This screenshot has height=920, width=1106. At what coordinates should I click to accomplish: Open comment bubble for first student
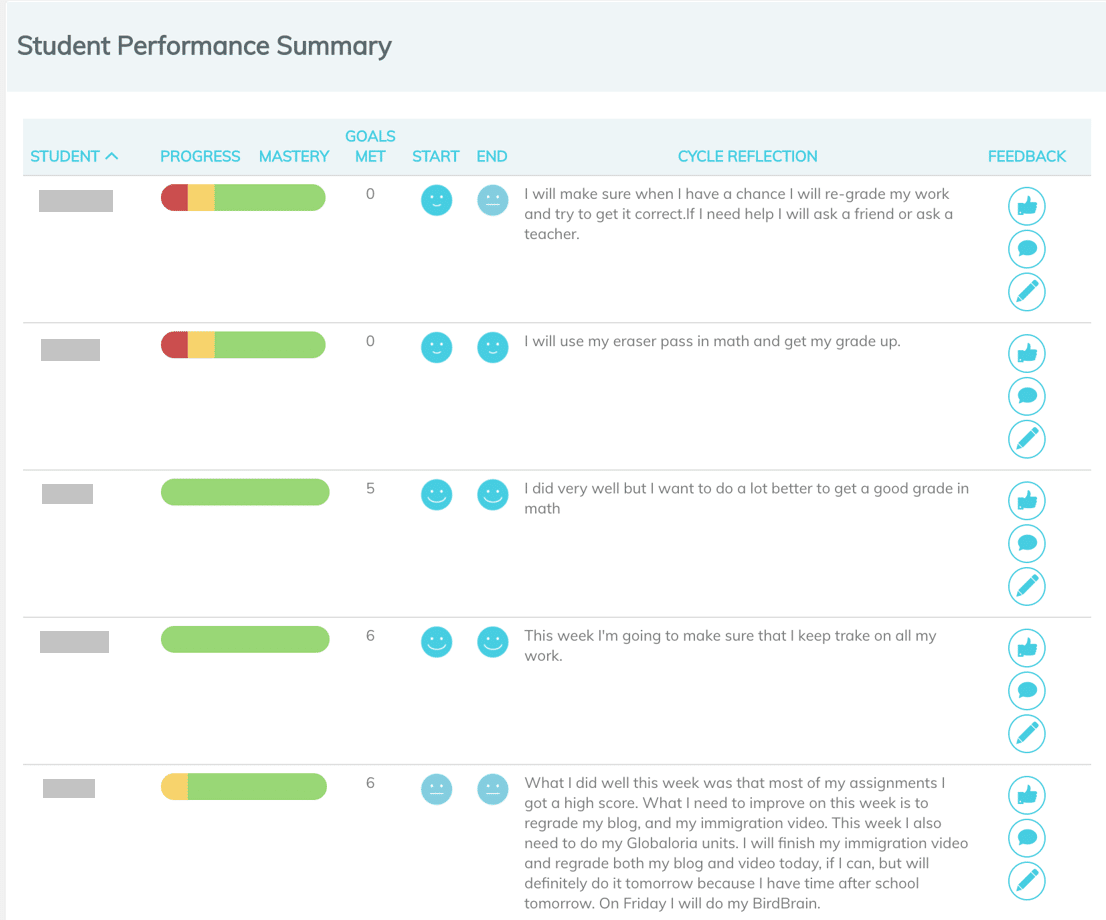pyautogui.click(x=1027, y=249)
